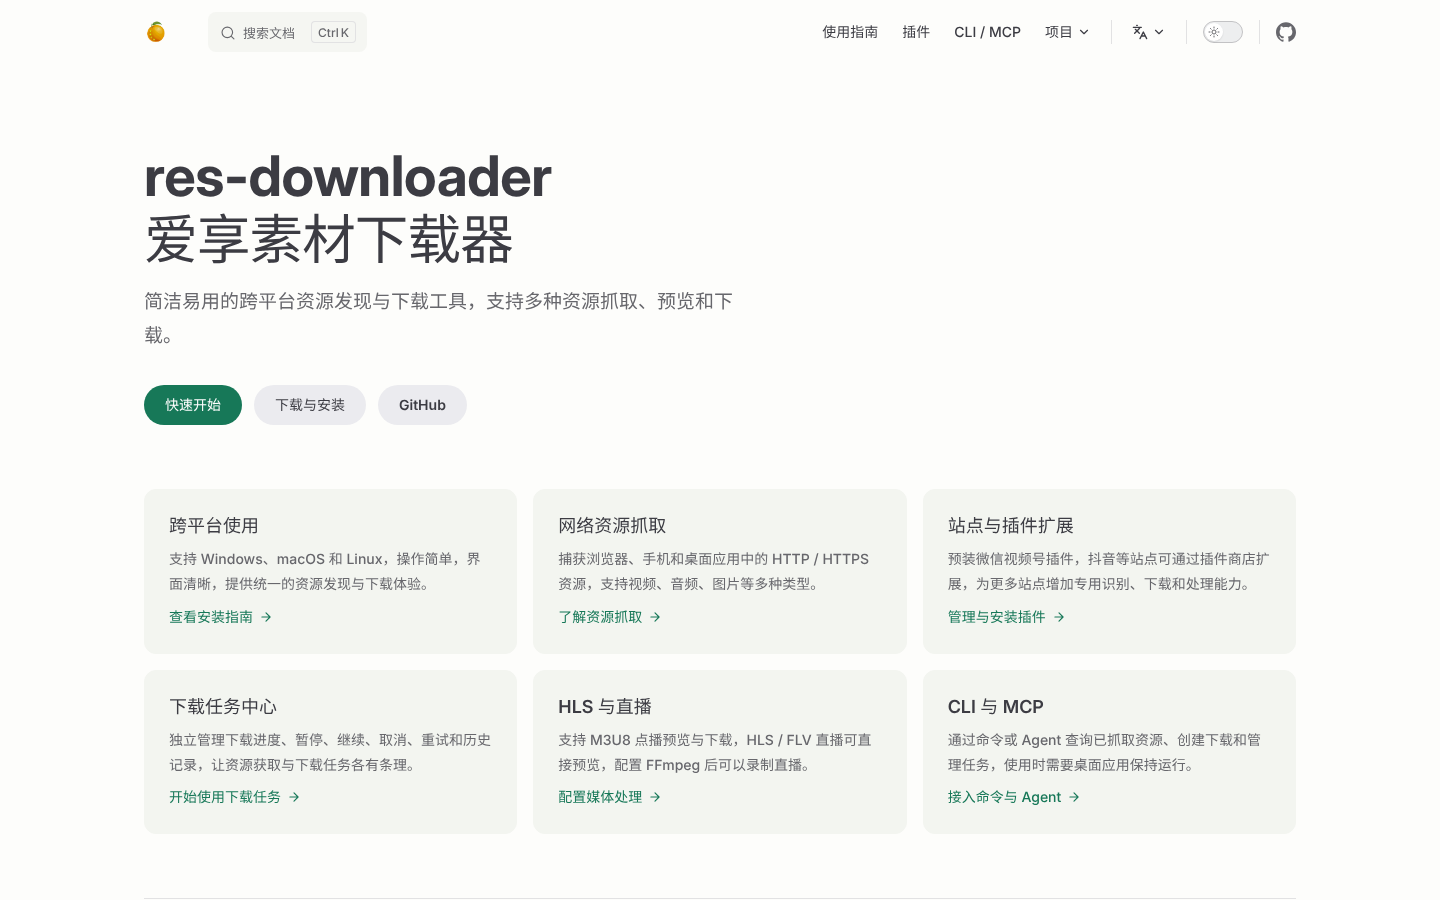Click the magnifier search icon
Image resolution: width=1440 pixels, height=900 pixels.
click(x=228, y=33)
